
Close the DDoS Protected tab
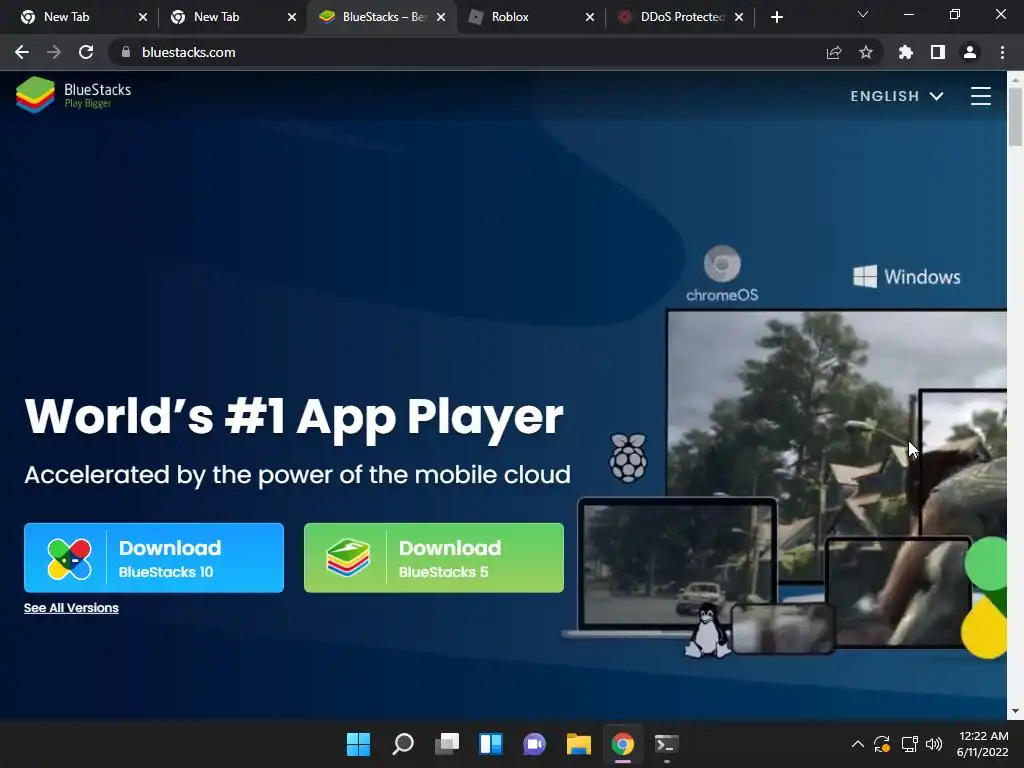pyautogui.click(x=739, y=17)
